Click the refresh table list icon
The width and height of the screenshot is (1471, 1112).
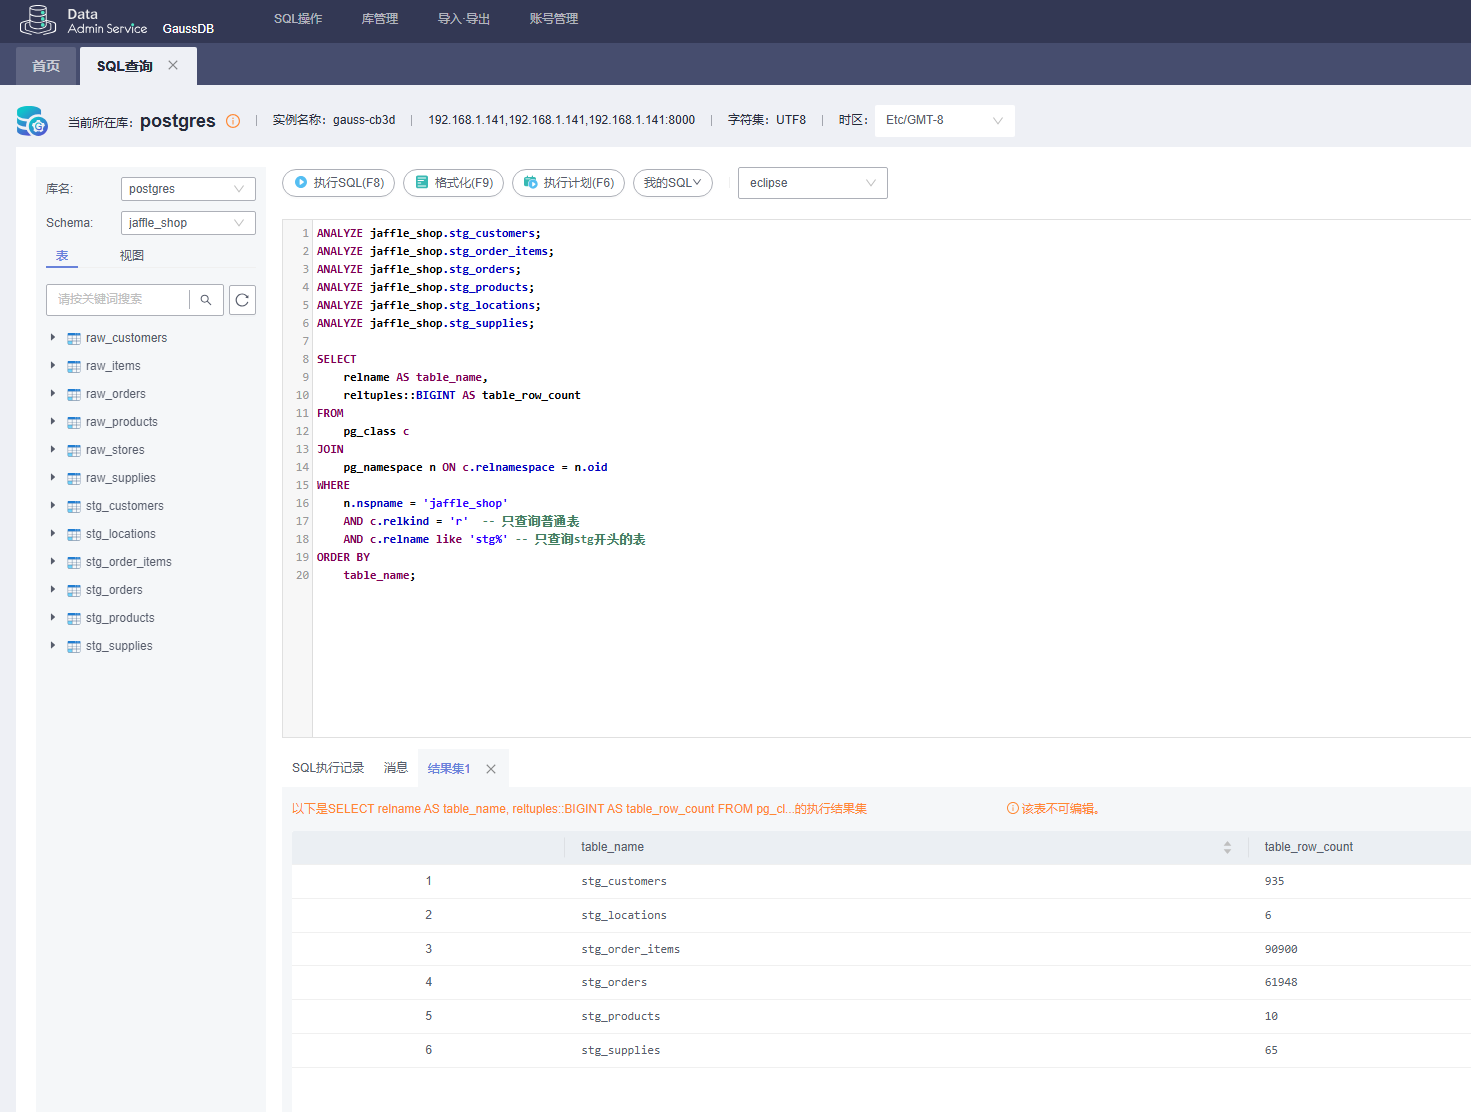[242, 300]
